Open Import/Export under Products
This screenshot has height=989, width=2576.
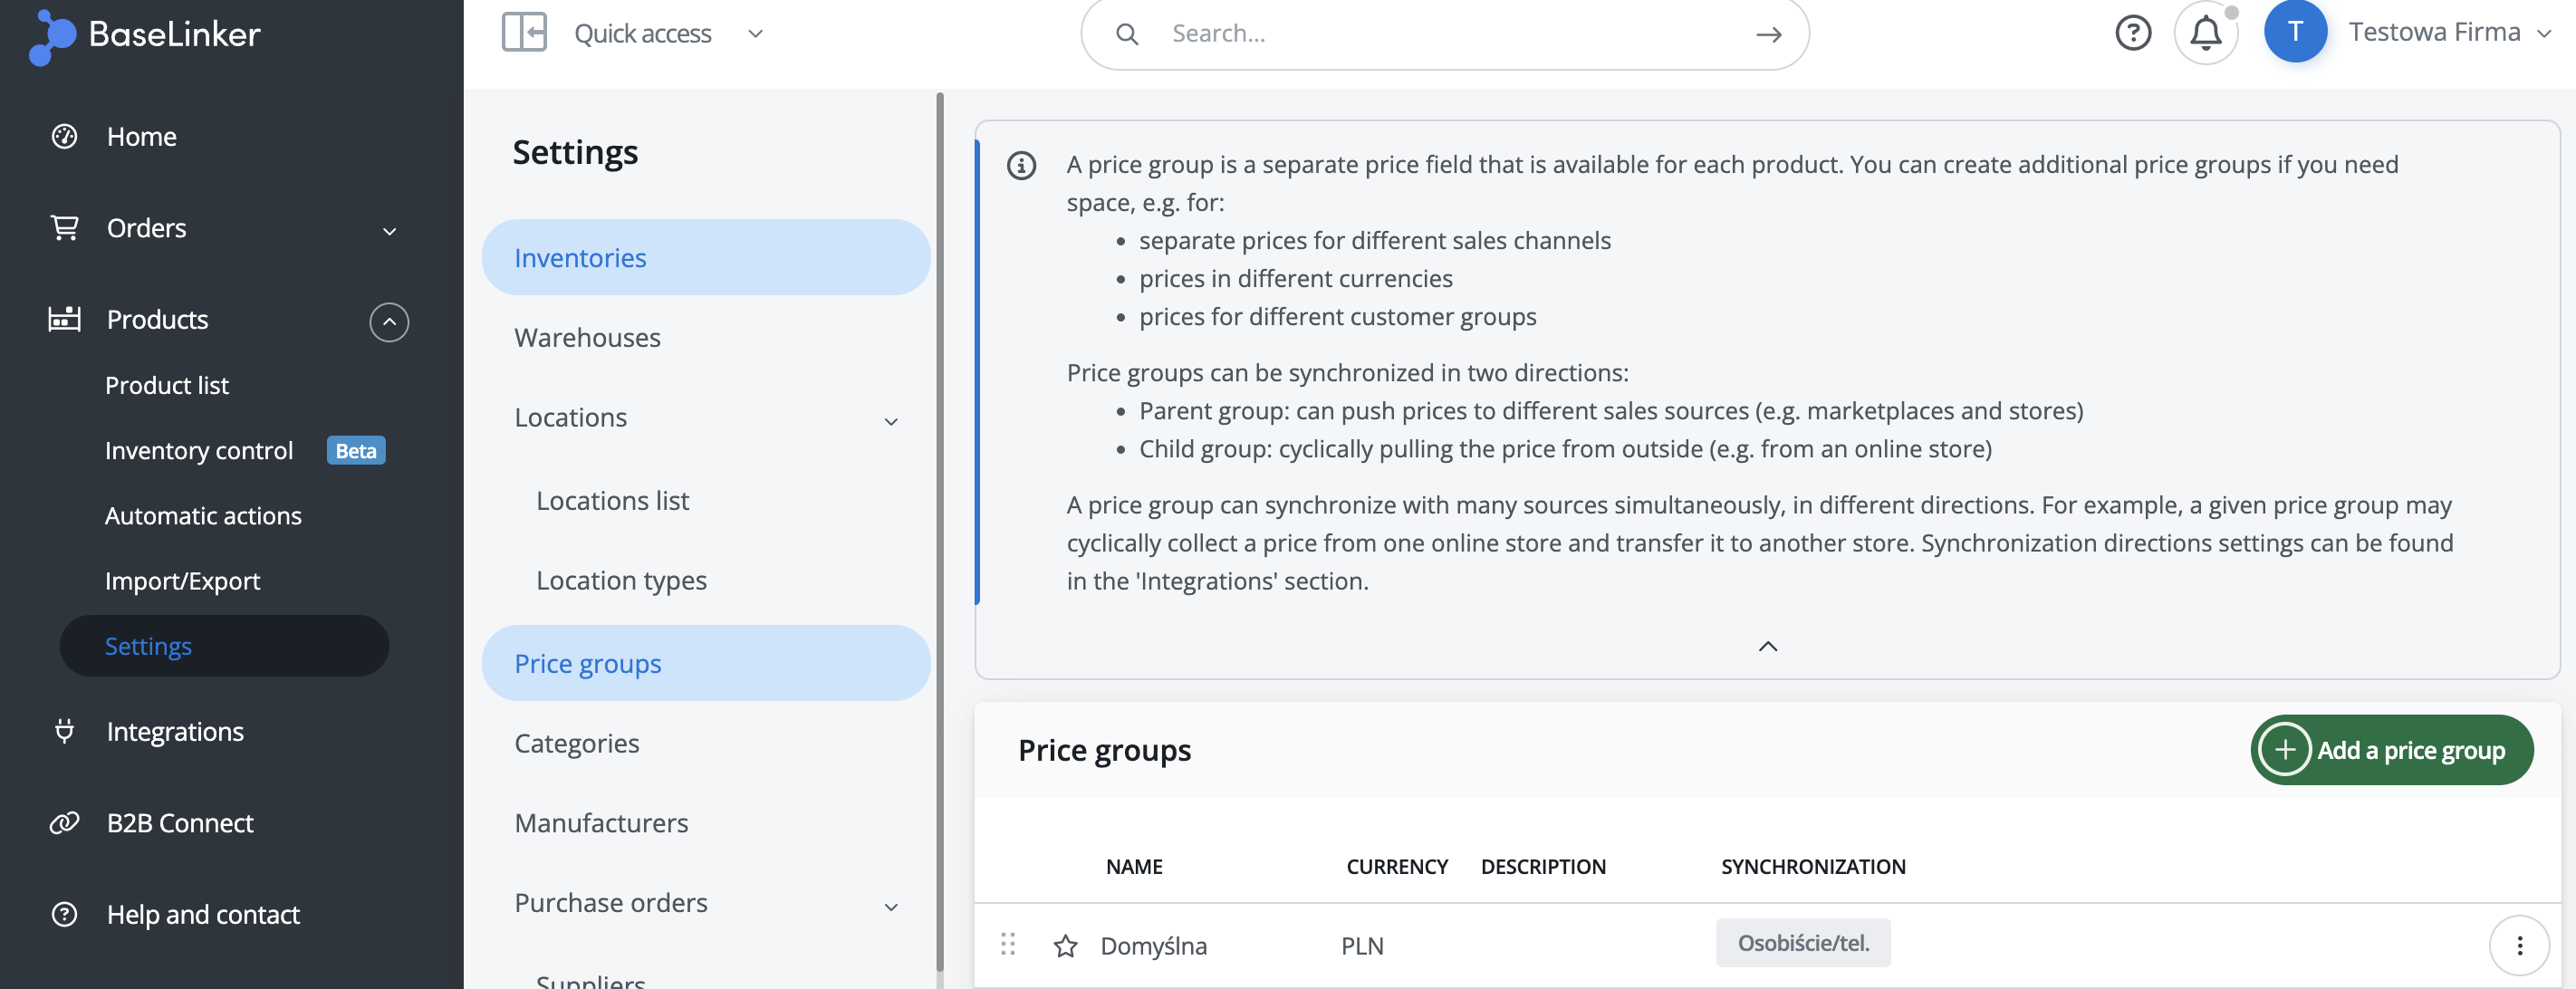click(x=182, y=581)
